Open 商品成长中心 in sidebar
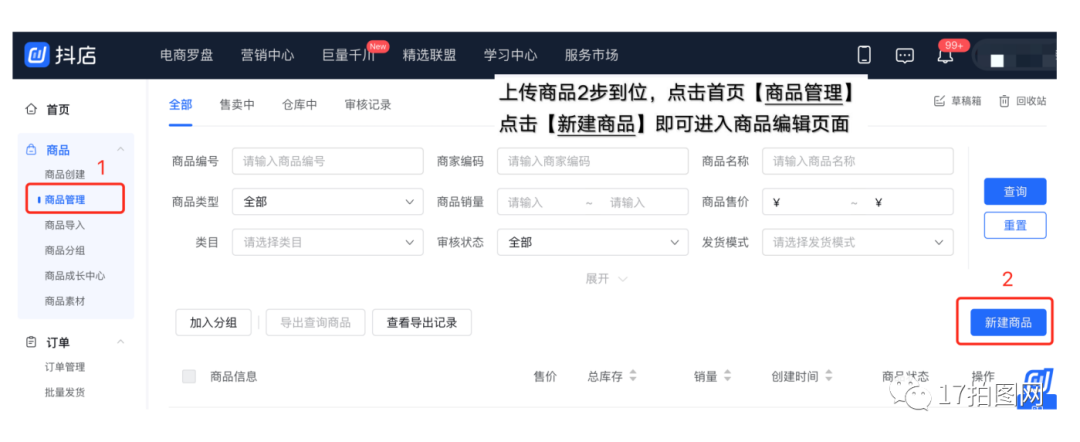This screenshot has width=1080, height=442. click(x=75, y=275)
